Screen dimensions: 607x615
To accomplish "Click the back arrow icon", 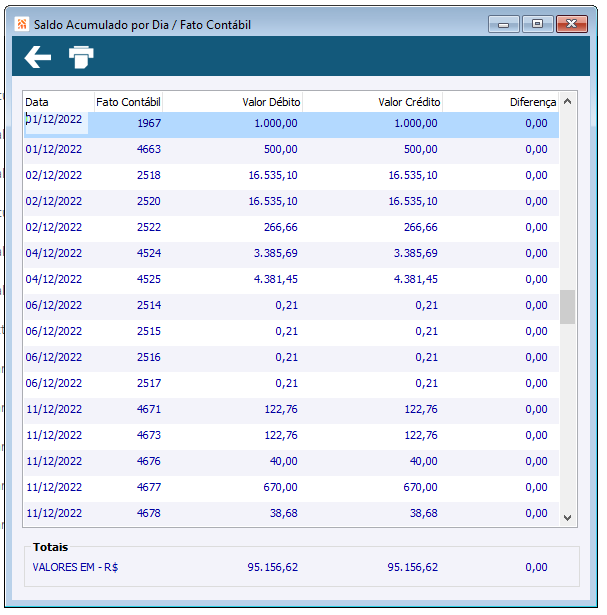I will pos(38,57).
